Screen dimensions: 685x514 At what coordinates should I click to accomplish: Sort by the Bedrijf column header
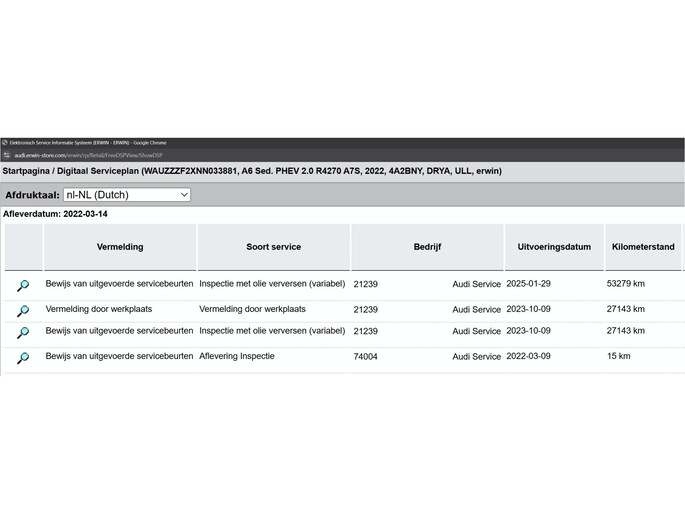coord(427,247)
